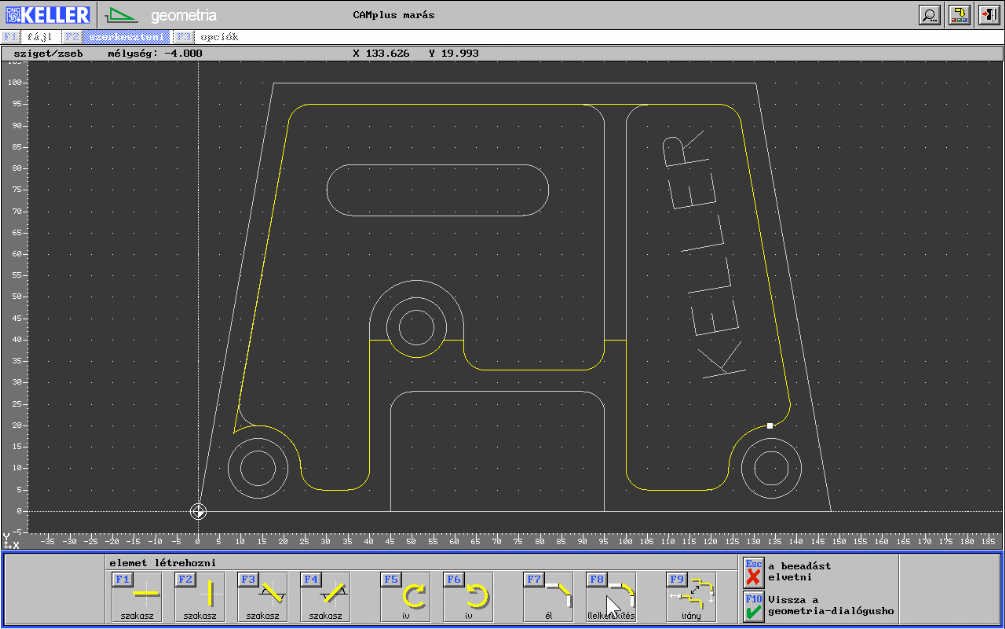Select the F7 chamfer edge tool

pos(548,597)
